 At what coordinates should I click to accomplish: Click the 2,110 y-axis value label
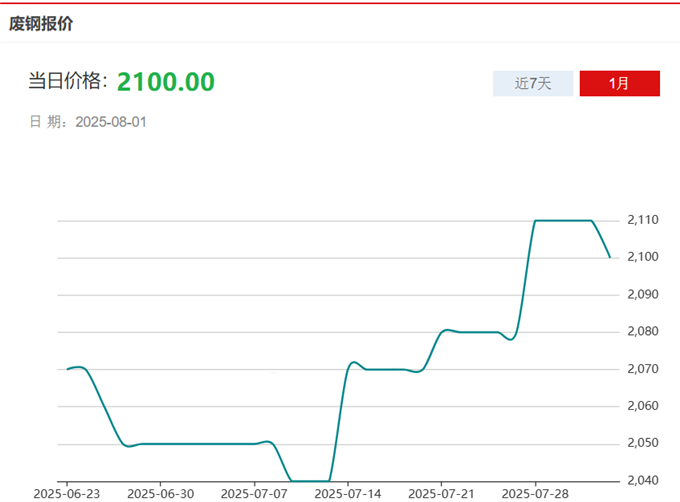(644, 220)
